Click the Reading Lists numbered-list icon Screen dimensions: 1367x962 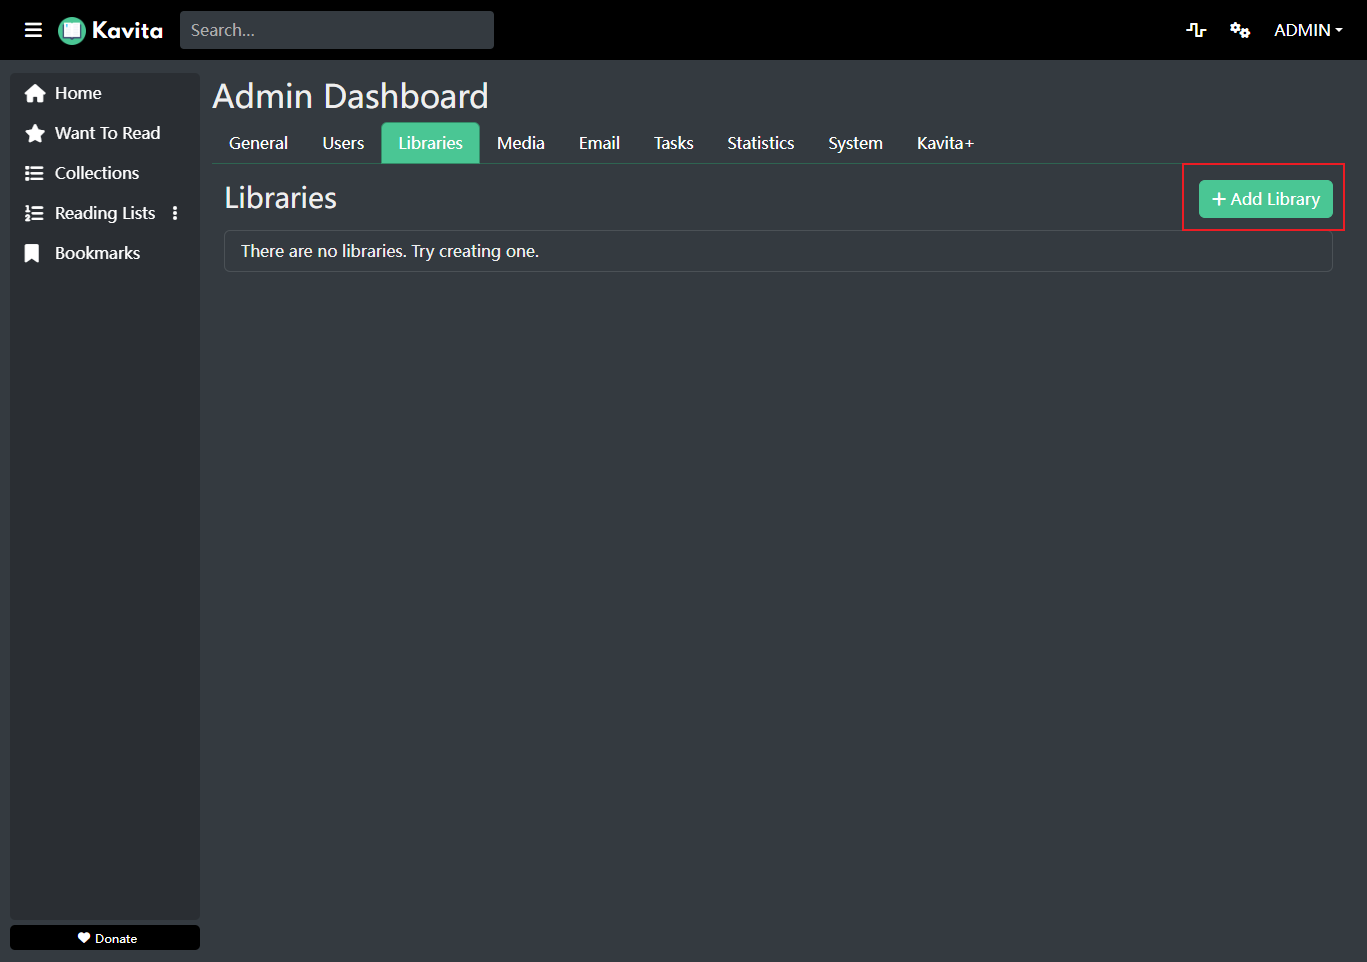point(34,213)
